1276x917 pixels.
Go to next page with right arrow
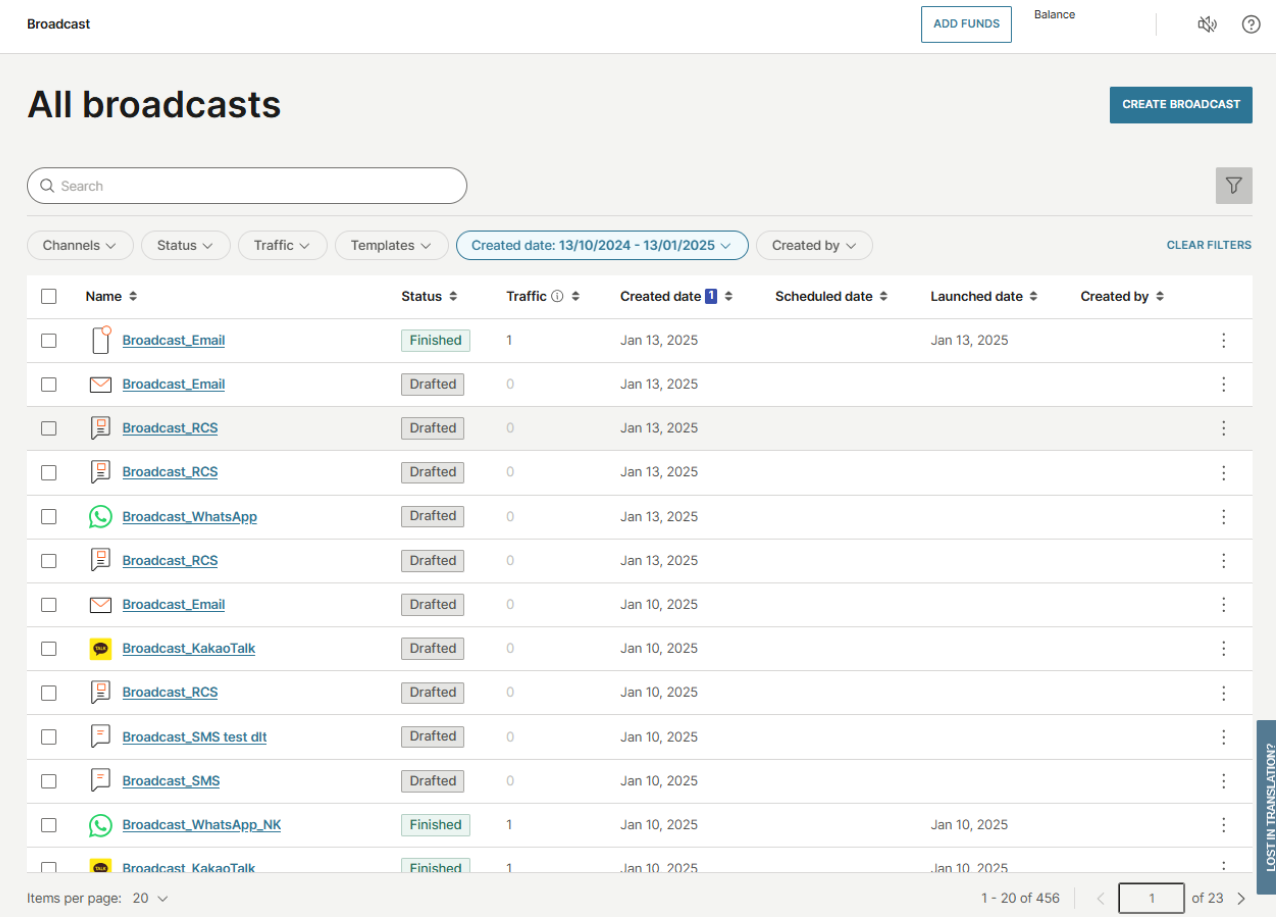[x=1241, y=899]
